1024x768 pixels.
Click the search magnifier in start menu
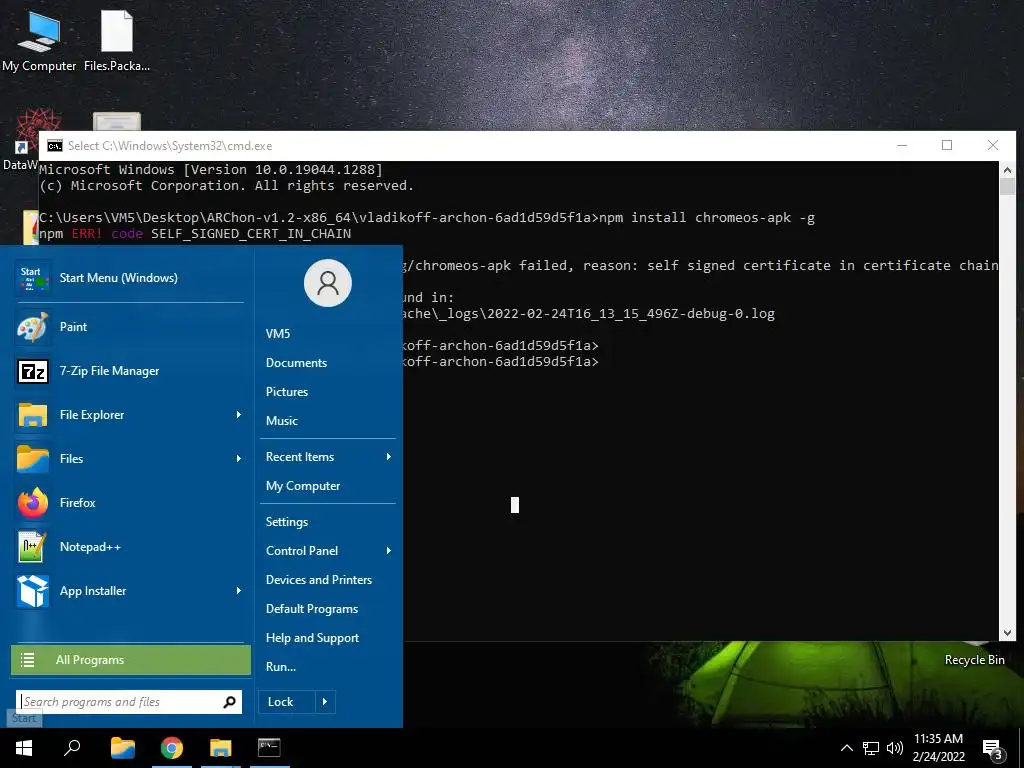(x=229, y=702)
